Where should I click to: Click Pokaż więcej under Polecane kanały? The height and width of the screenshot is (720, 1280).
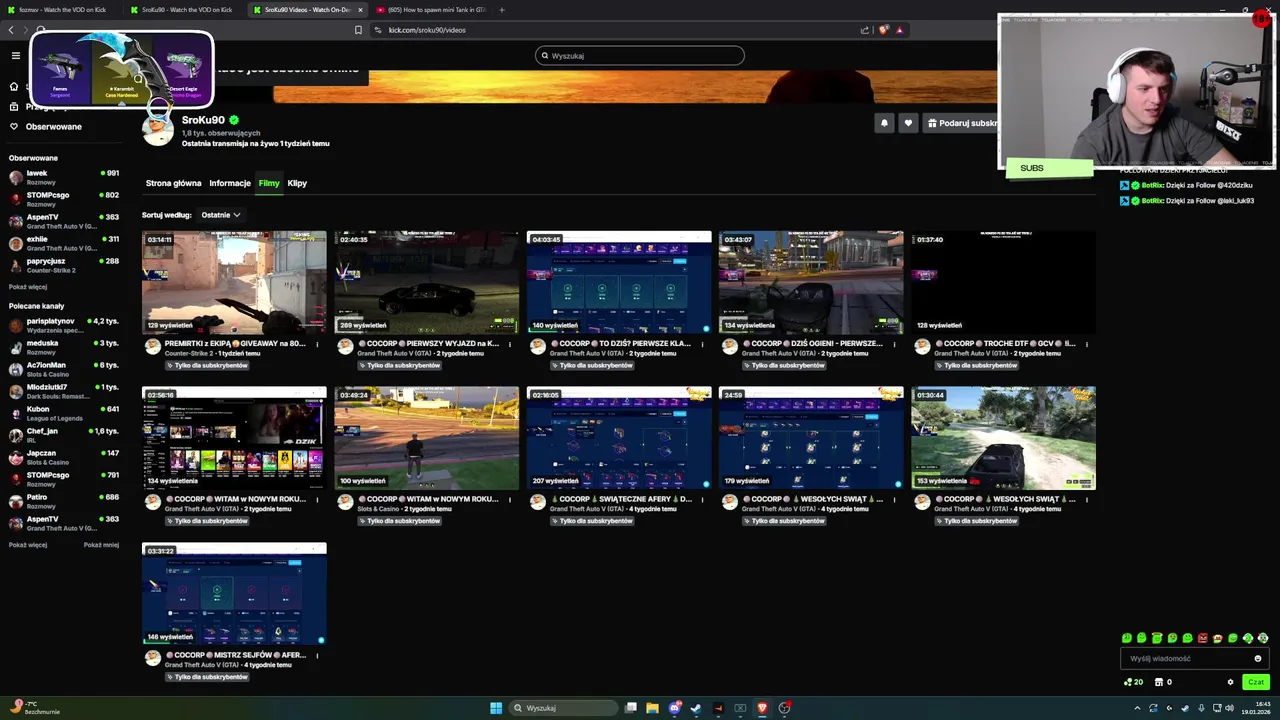28,545
